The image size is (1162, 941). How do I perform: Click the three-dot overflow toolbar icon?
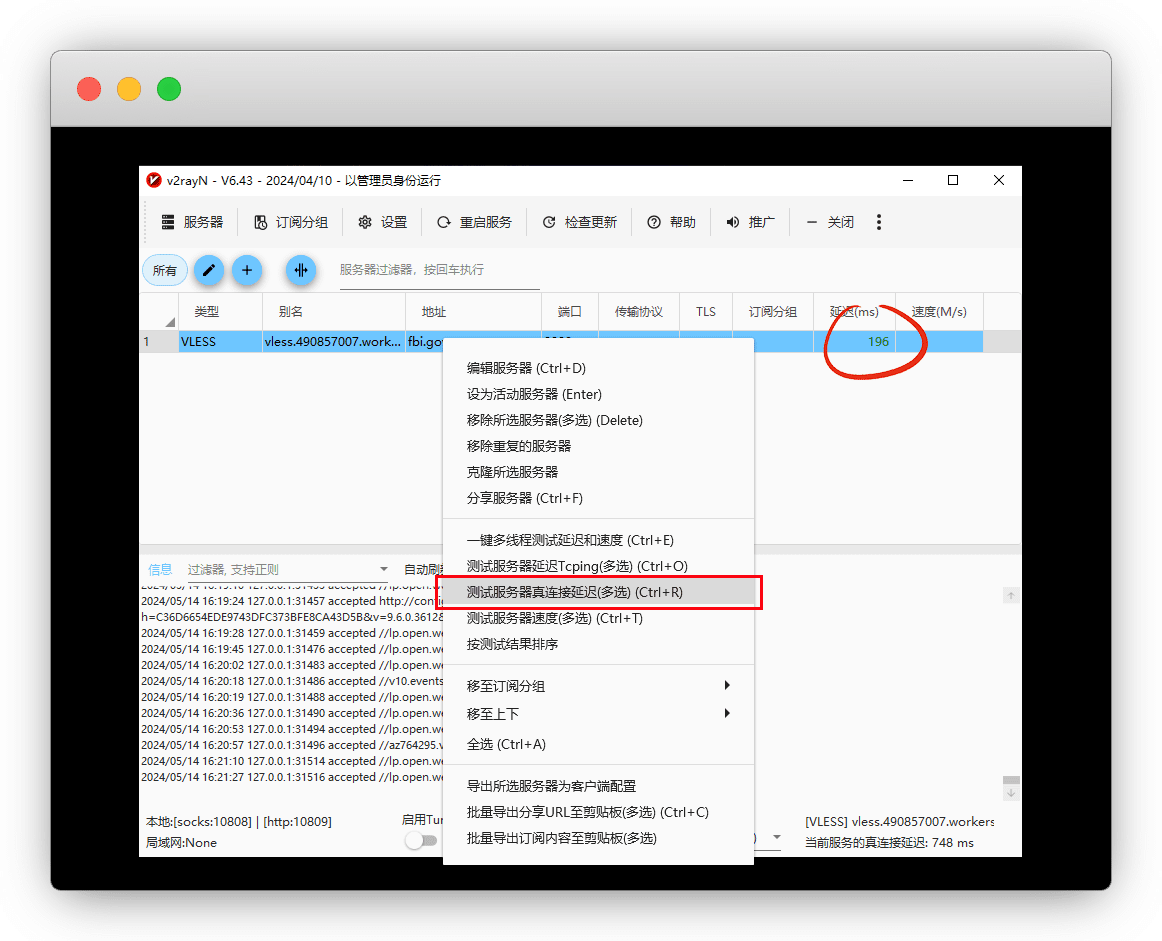(x=879, y=222)
